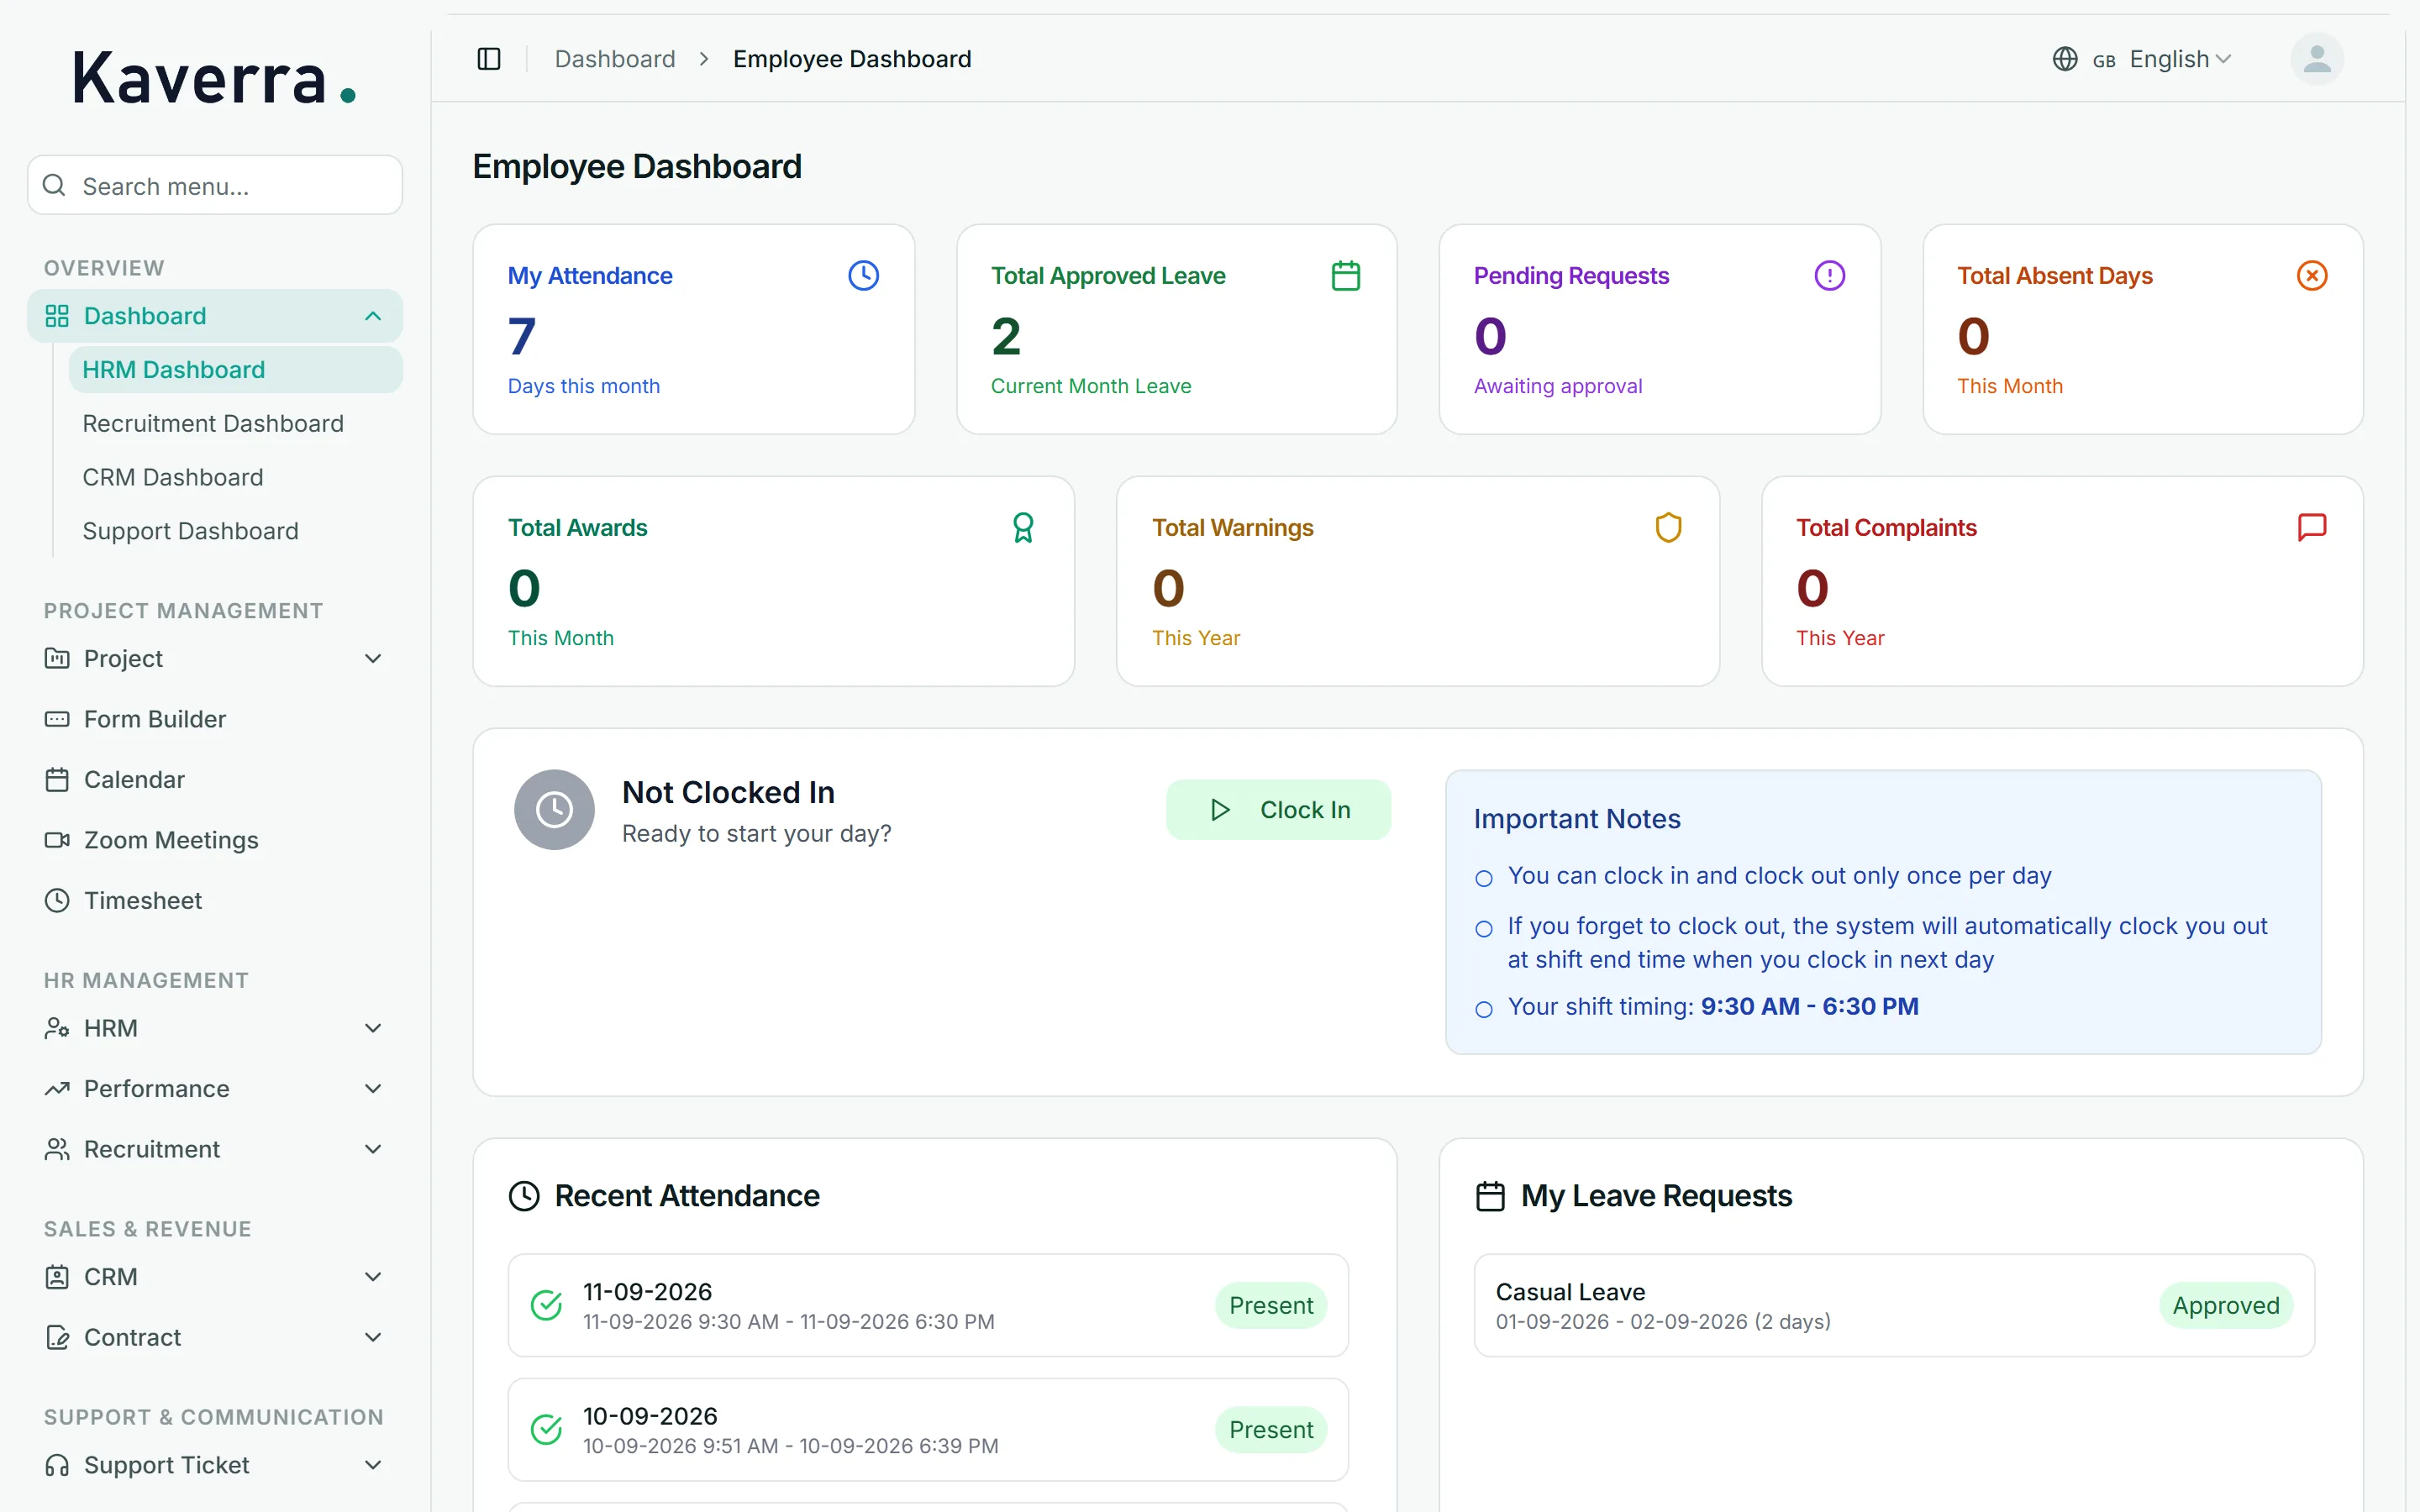Expand the Support Ticket menu
Viewport: 2420px width, 1512px height.
coord(215,1465)
